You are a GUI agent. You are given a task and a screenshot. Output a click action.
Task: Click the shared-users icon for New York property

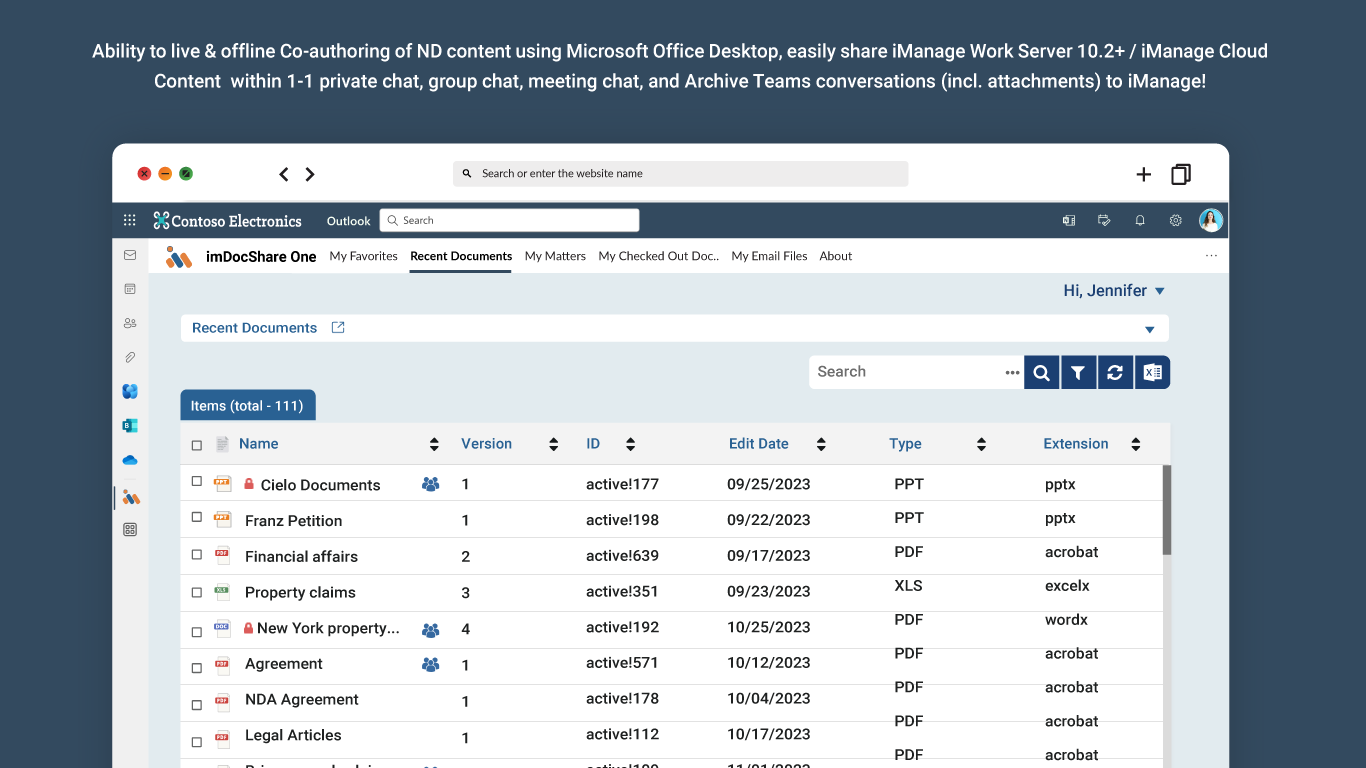coord(431,630)
